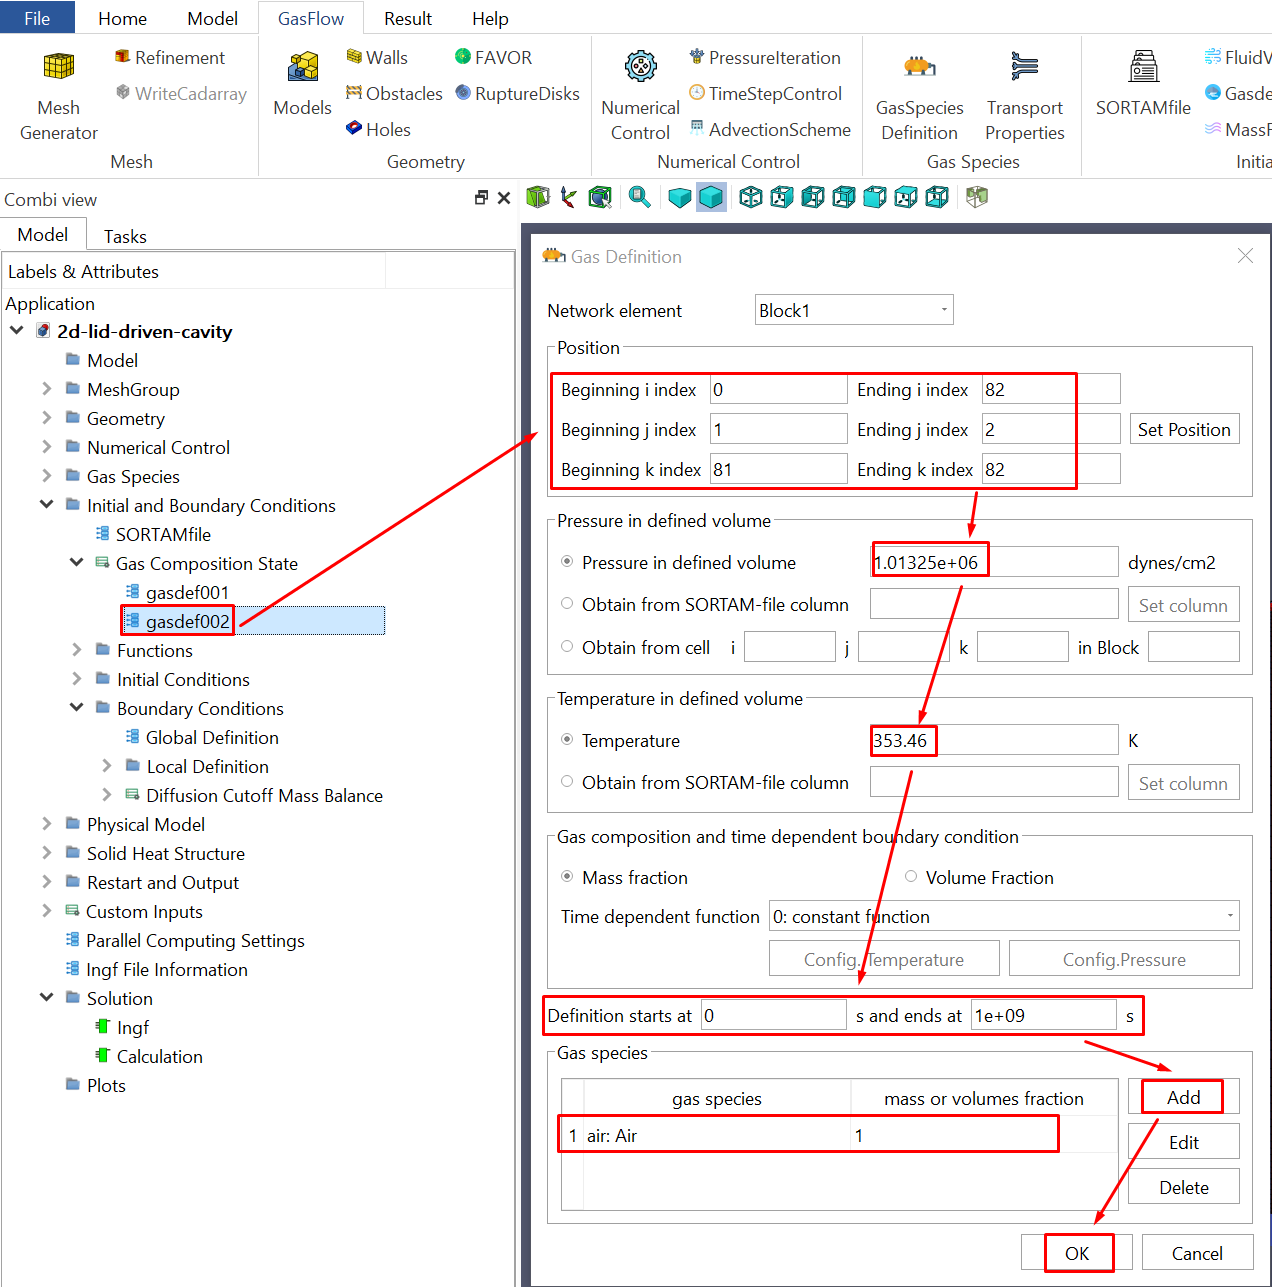1272x1287 pixels.
Task: Expand the Physical Model tree node
Action: point(46,824)
